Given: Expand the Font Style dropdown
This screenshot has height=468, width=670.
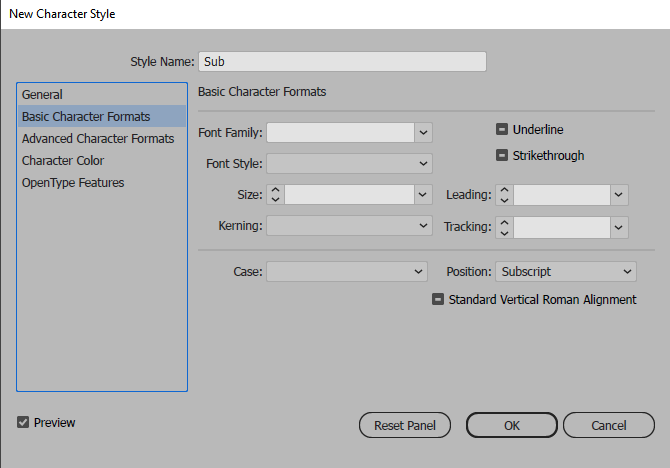Looking at the screenshot, I should click(x=424, y=163).
